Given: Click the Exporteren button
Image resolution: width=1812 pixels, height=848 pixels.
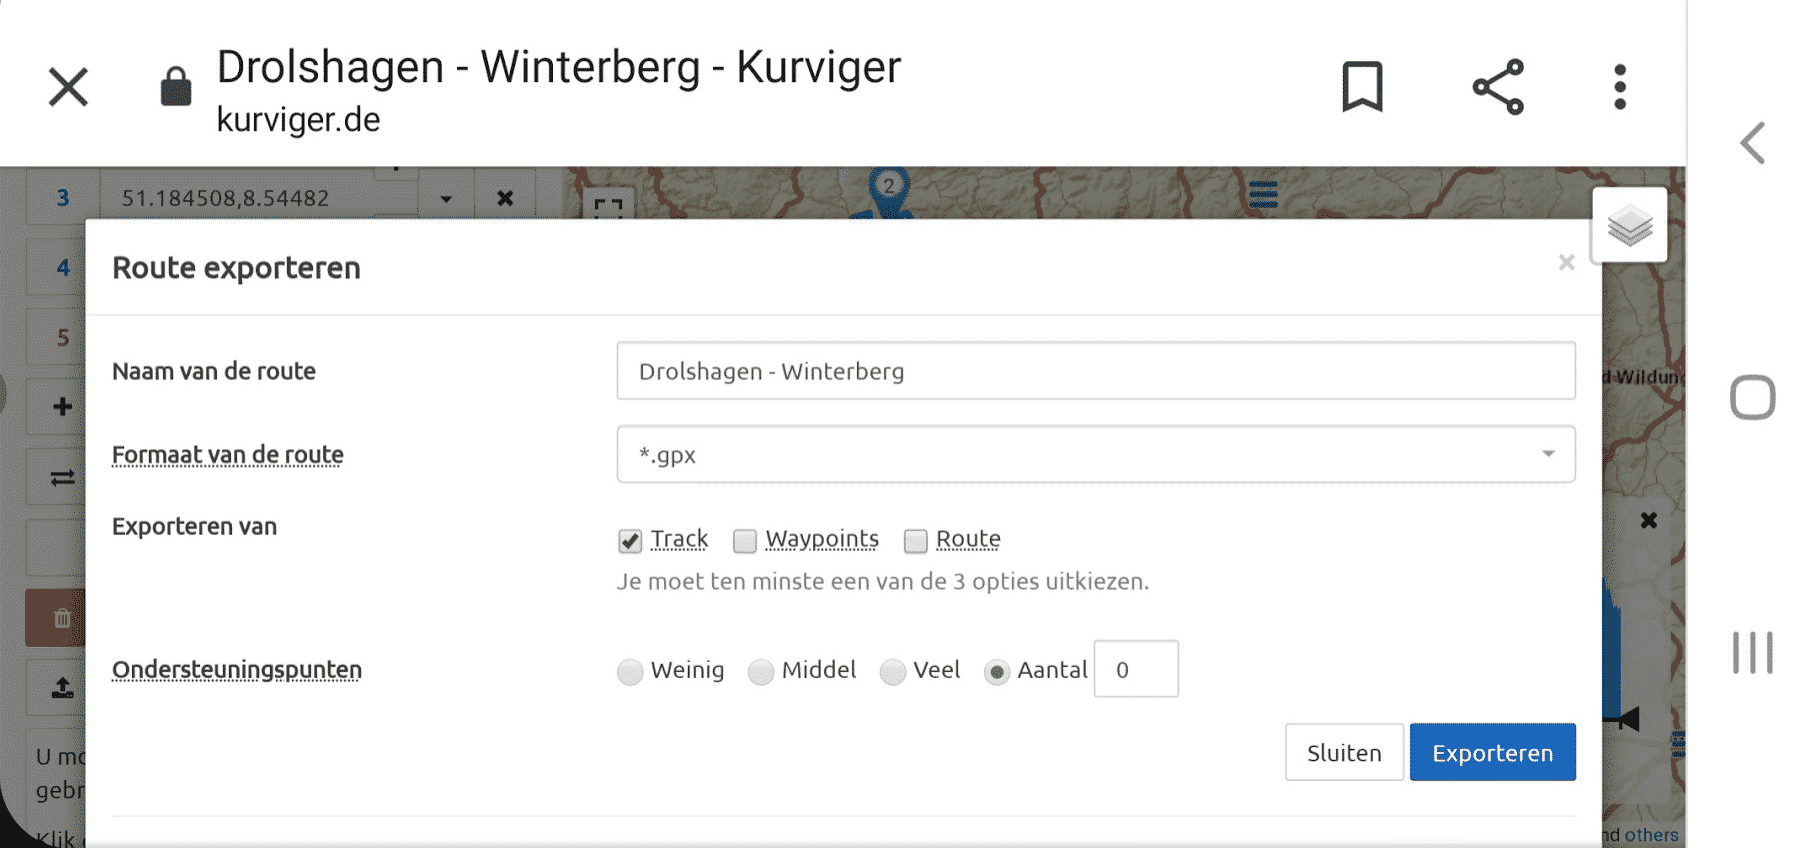Looking at the screenshot, I should pos(1493,752).
